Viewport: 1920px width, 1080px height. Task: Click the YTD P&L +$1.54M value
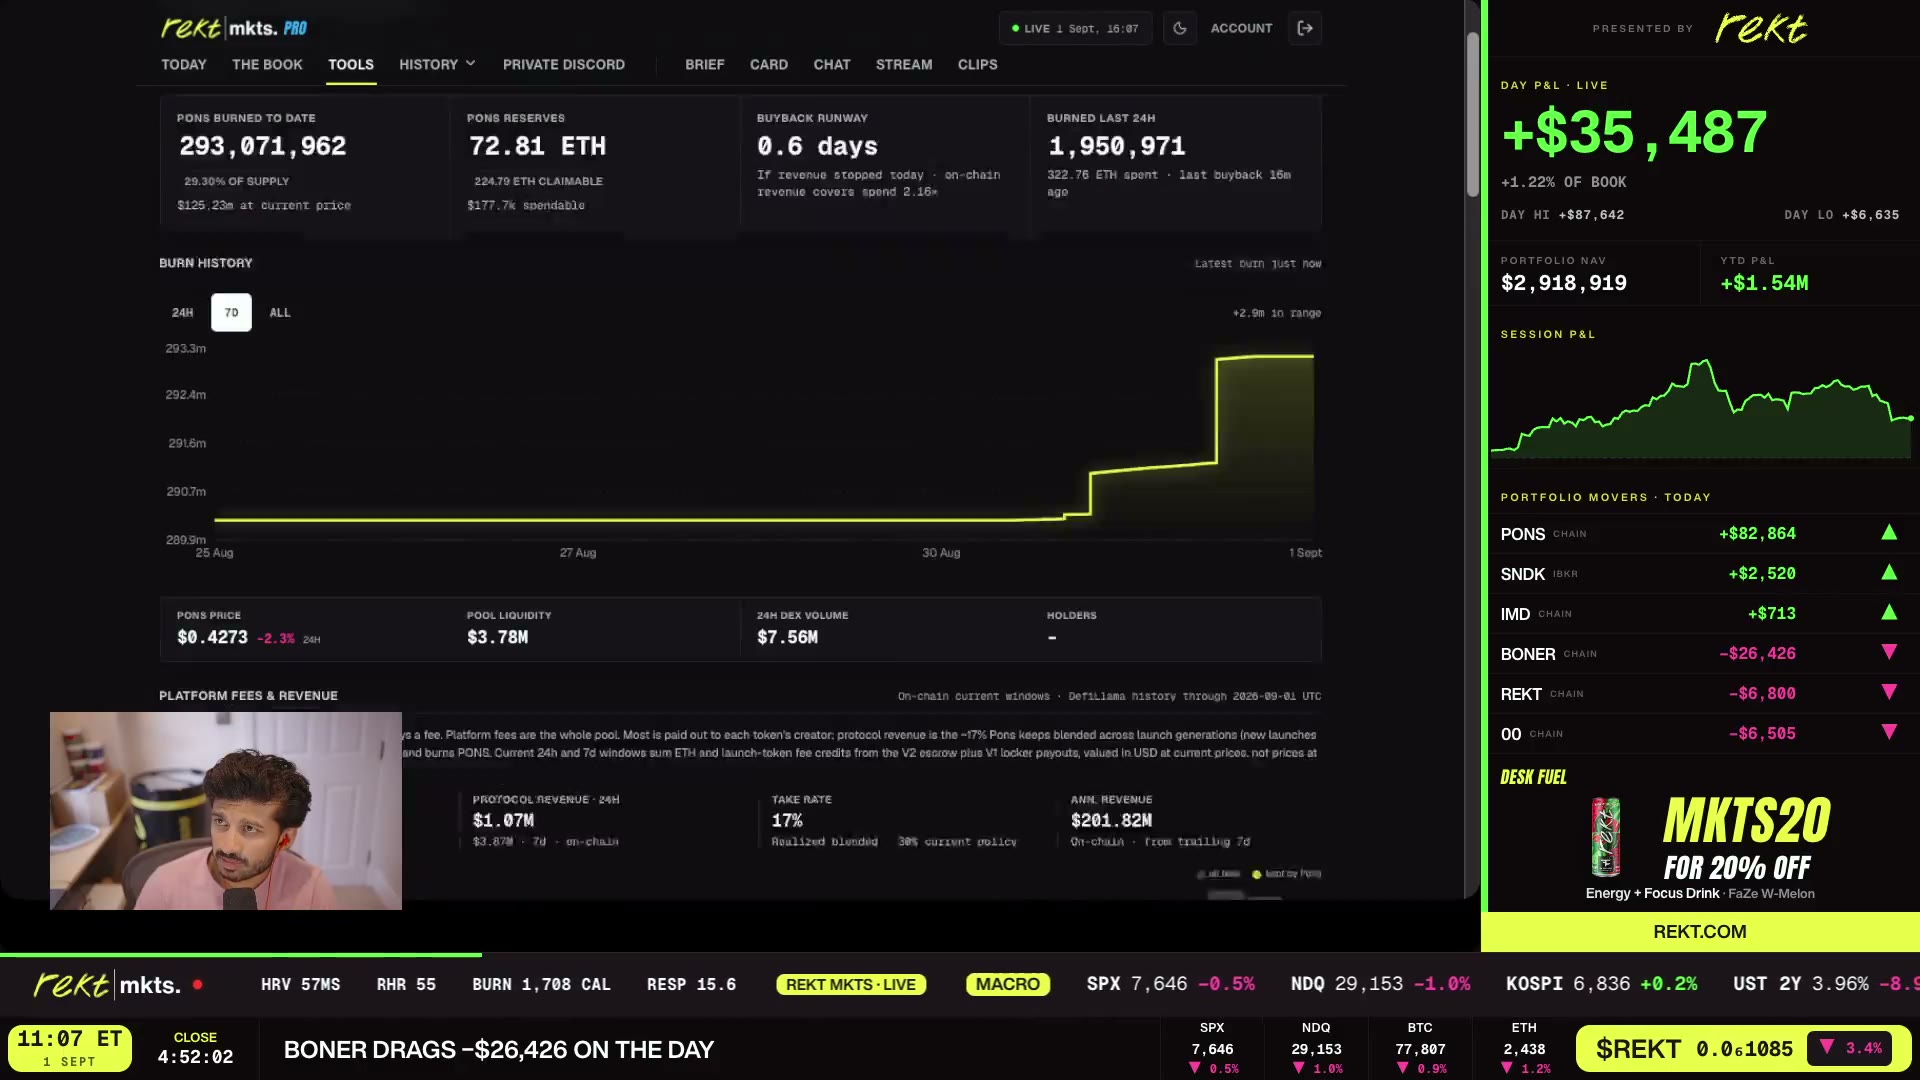tap(1764, 283)
